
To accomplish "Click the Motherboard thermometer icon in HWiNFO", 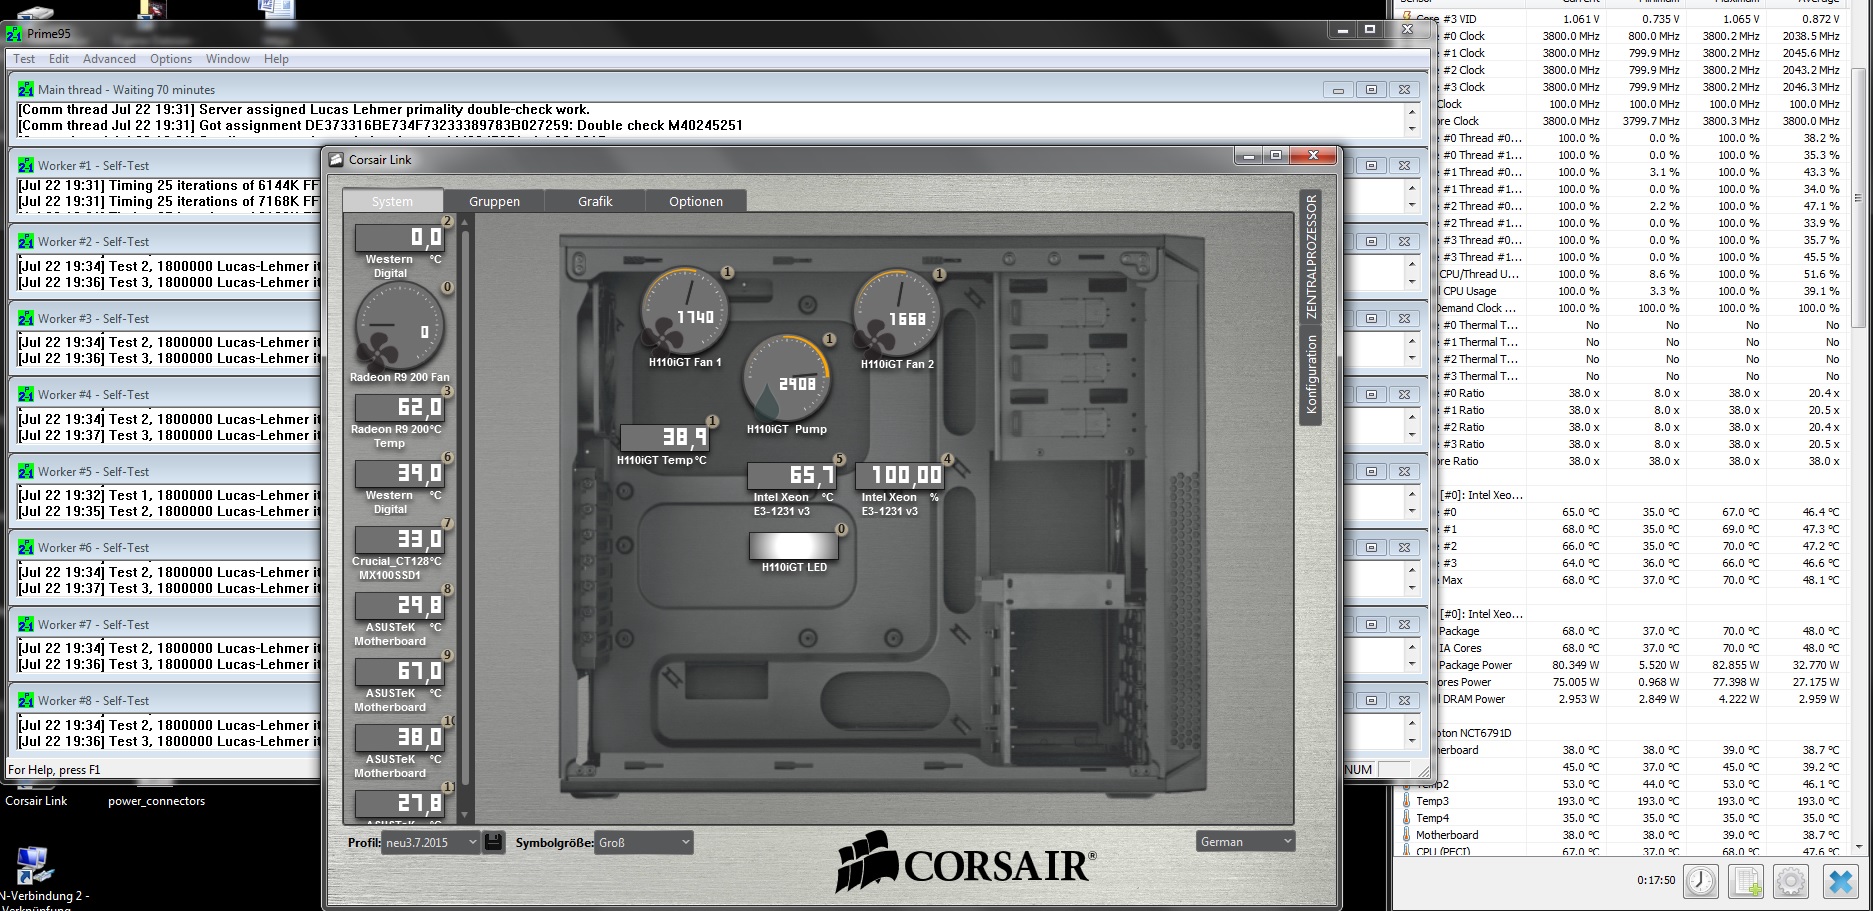I will (x=1406, y=835).
